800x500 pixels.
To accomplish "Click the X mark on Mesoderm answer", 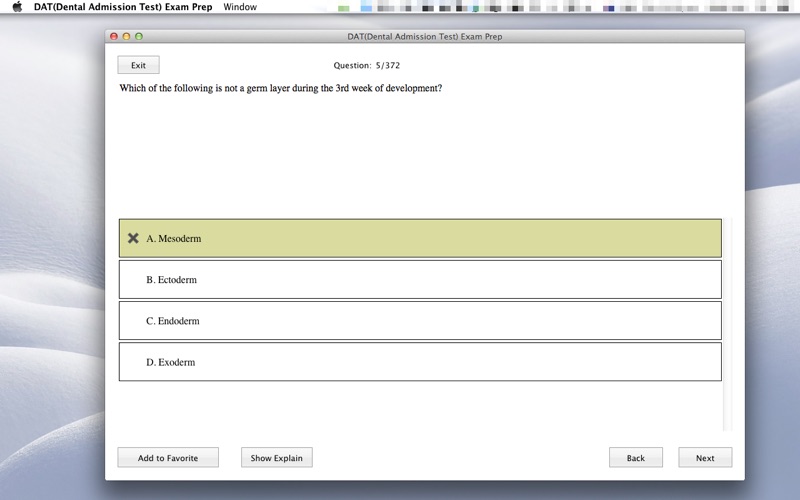I will click(x=133, y=238).
